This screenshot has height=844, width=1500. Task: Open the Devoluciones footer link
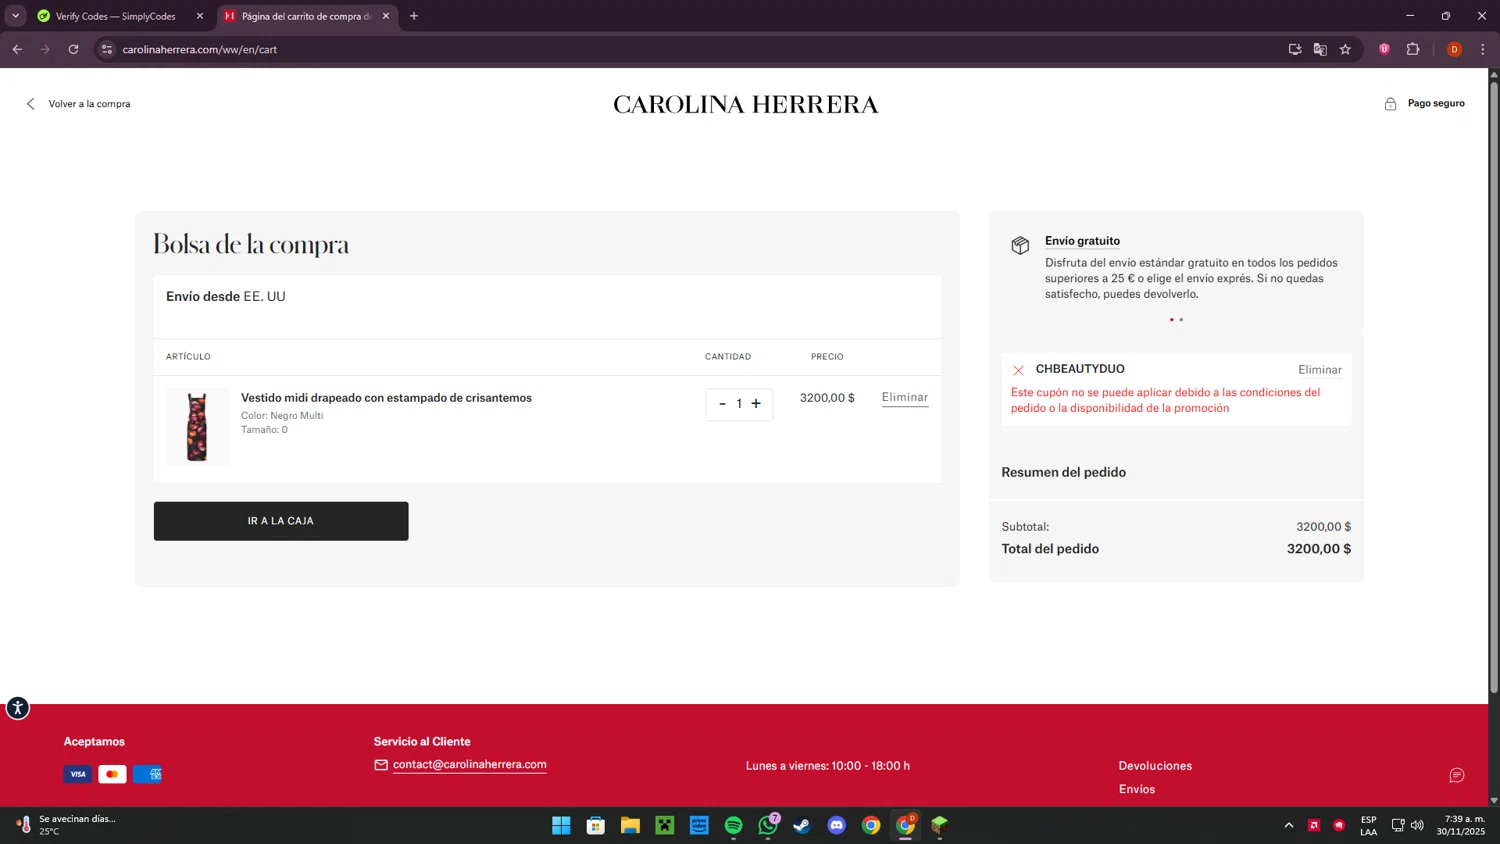tap(1155, 766)
